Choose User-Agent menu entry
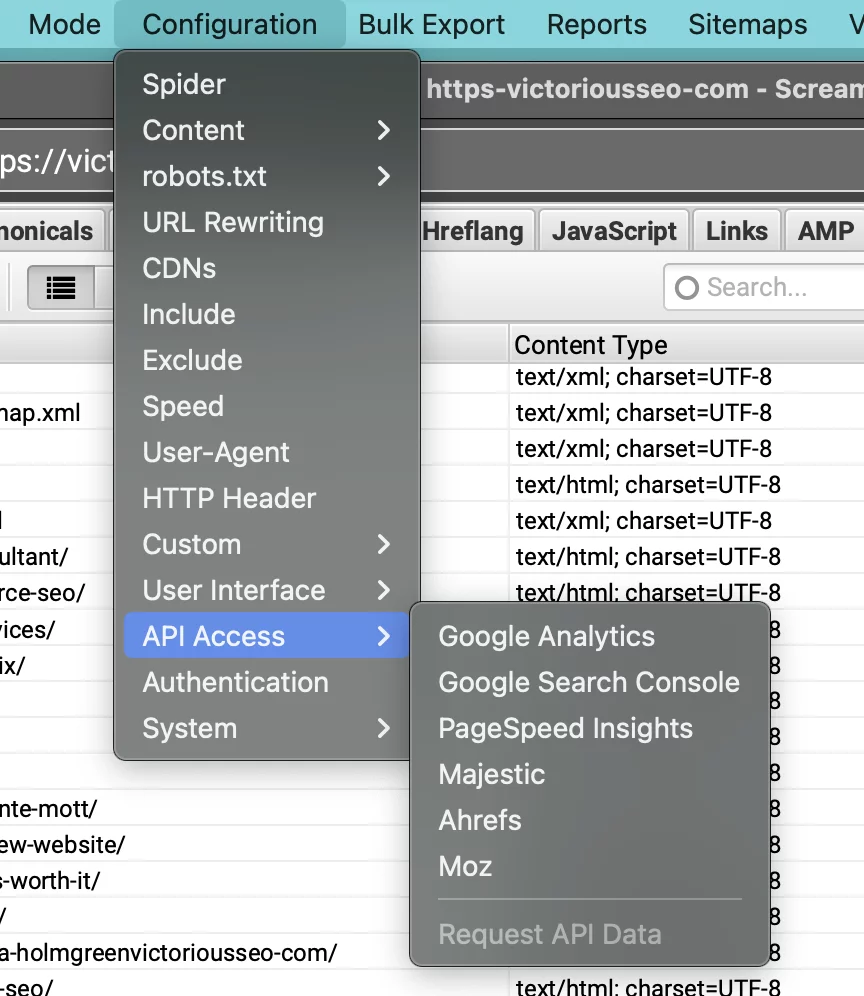864x996 pixels. (267, 452)
